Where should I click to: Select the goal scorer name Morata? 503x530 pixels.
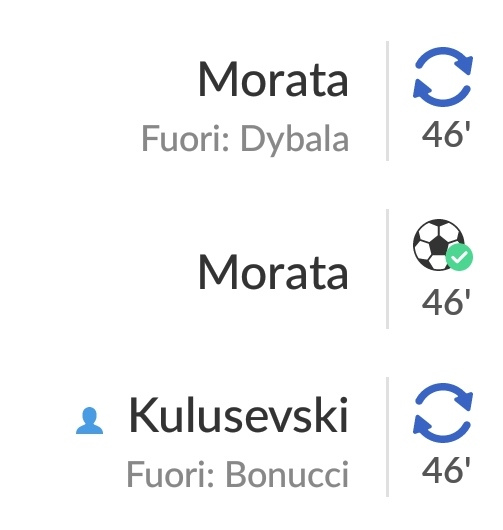click(273, 272)
